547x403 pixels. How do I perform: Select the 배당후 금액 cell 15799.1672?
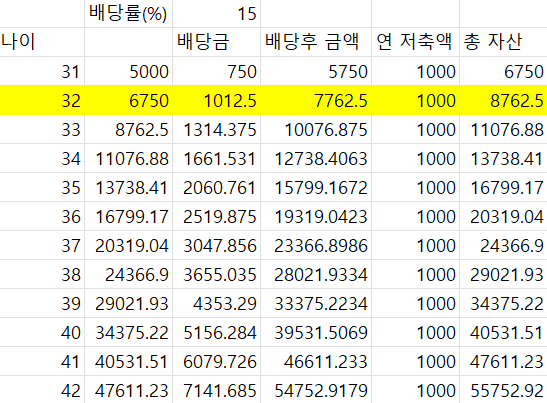(316, 187)
